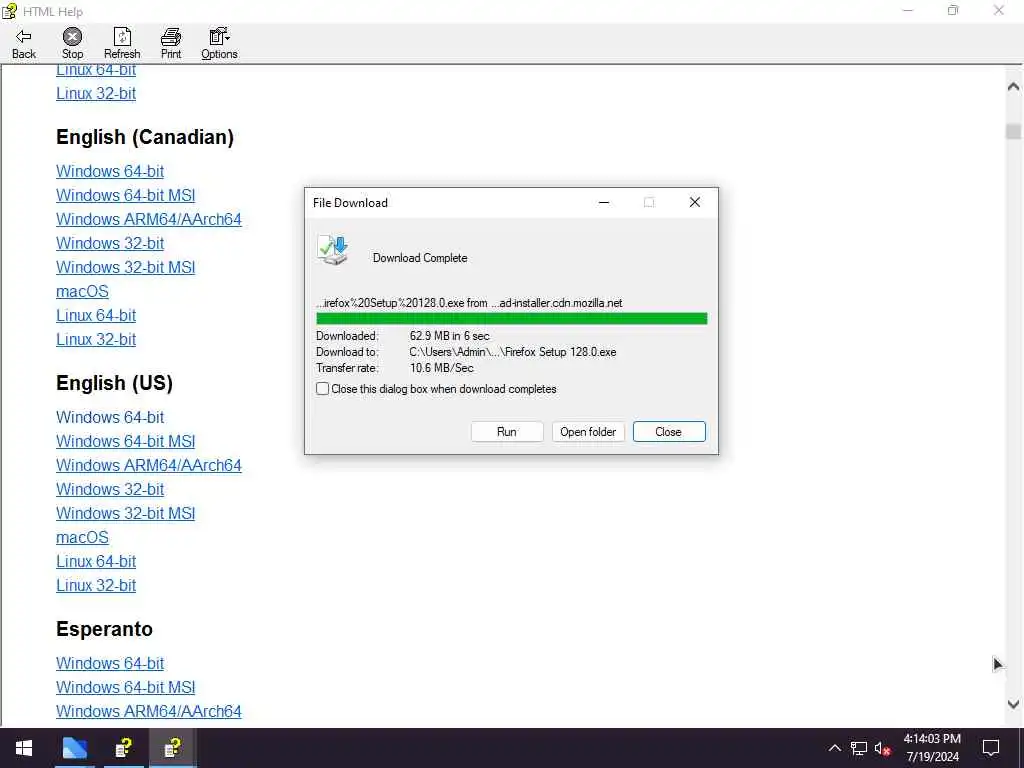The image size is (1024, 768).
Task: Open the Options toolbar menu
Action: pyautogui.click(x=219, y=44)
